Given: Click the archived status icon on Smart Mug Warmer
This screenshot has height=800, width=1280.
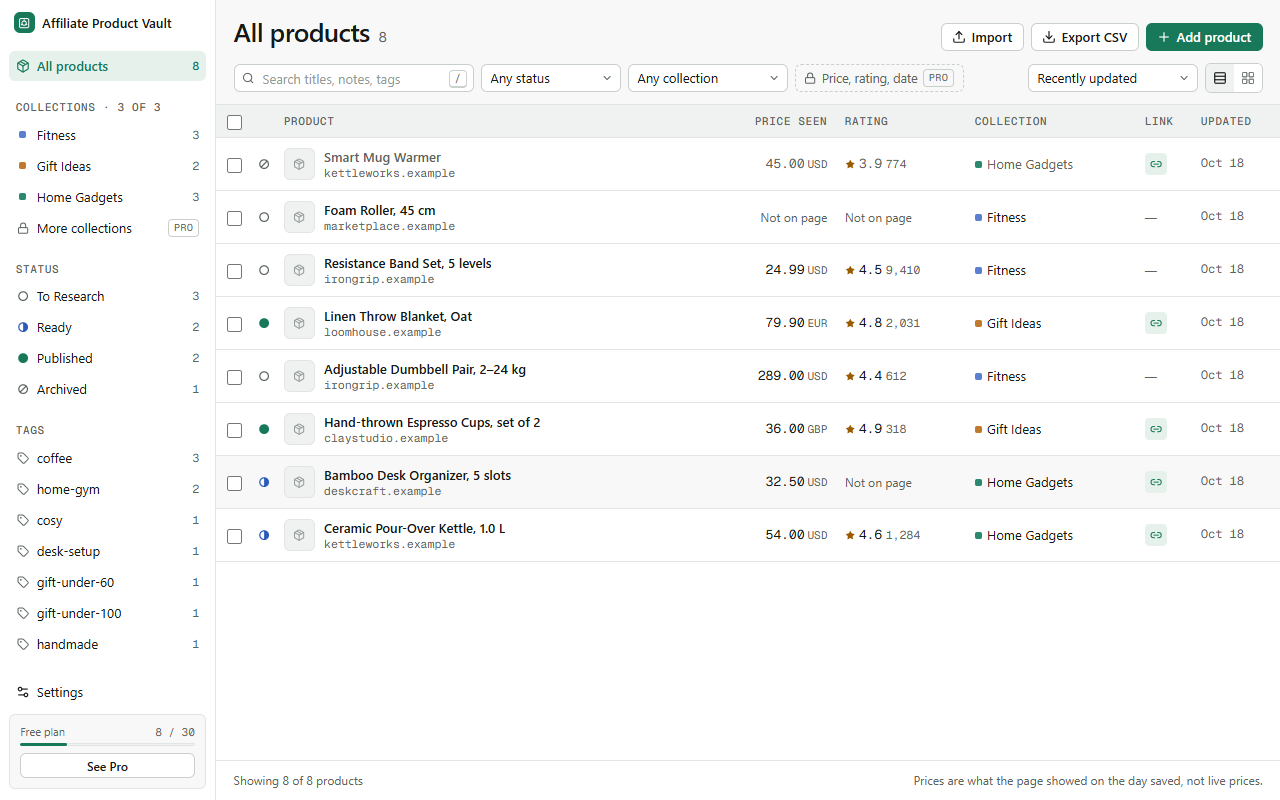Looking at the screenshot, I should click(264, 164).
